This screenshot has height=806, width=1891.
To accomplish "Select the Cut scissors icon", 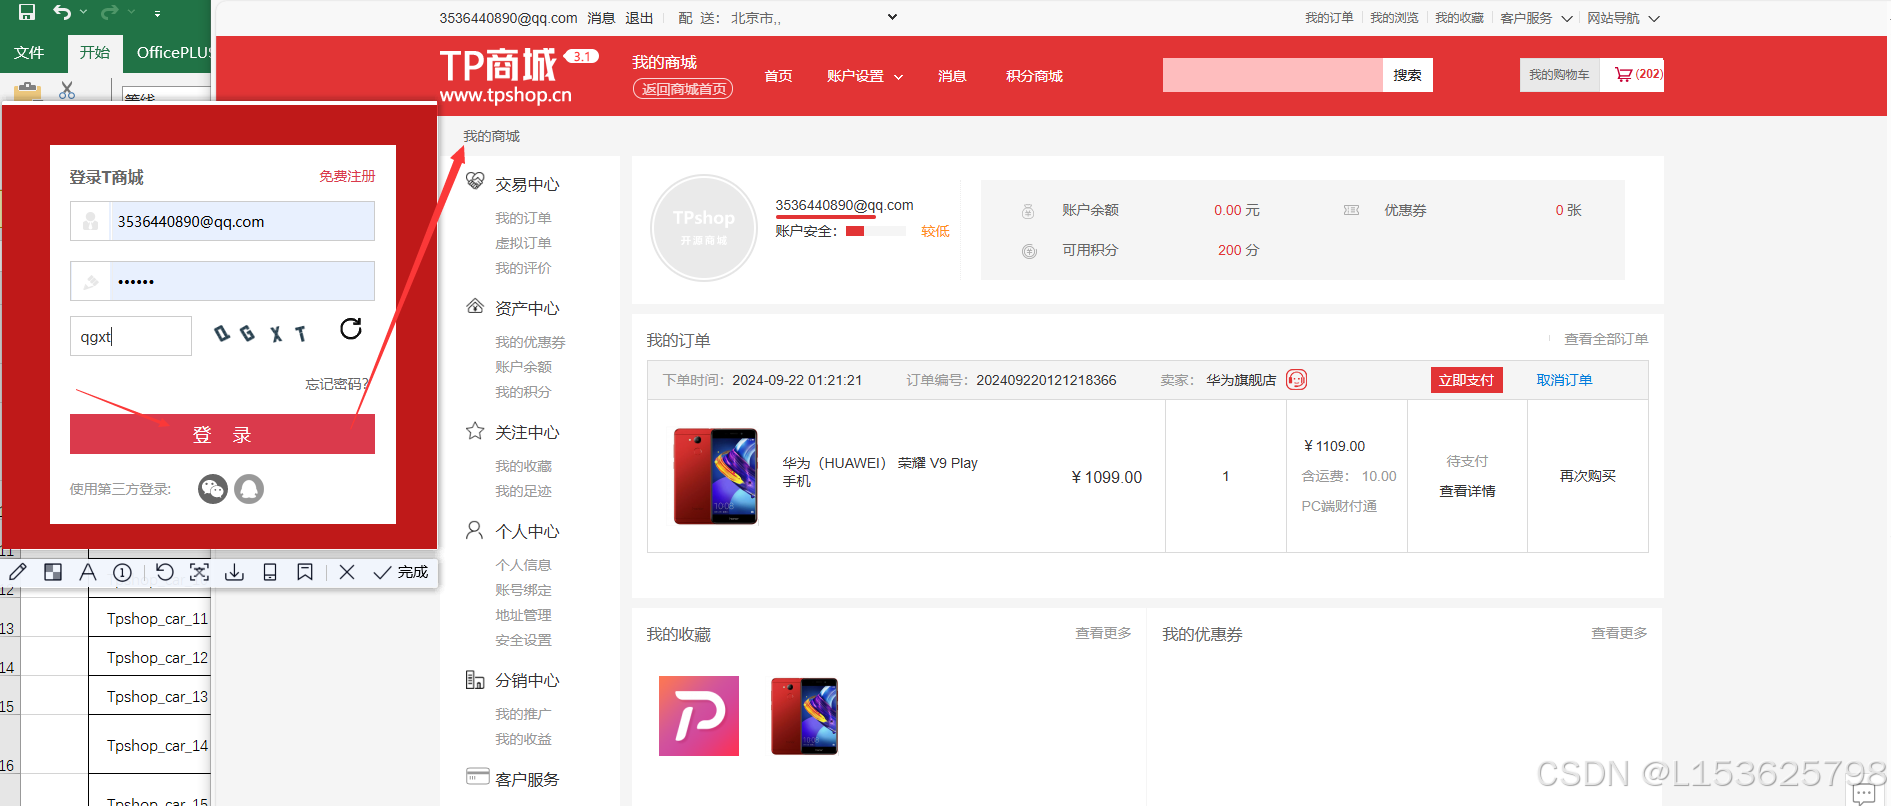I will 67,90.
